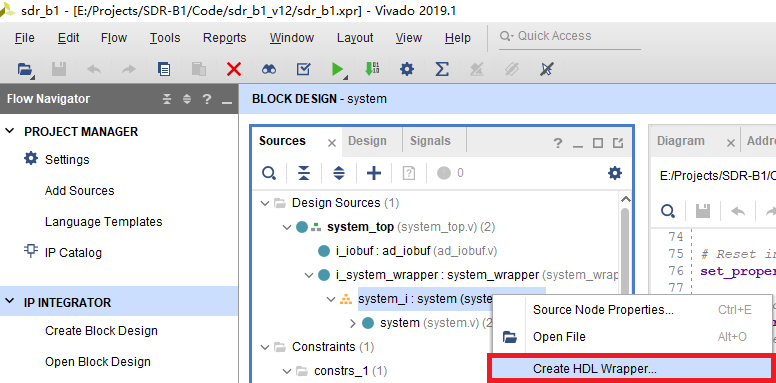Open the Edit menu
The image size is (776, 383).
pyautogui.click(x=68, y=38)
